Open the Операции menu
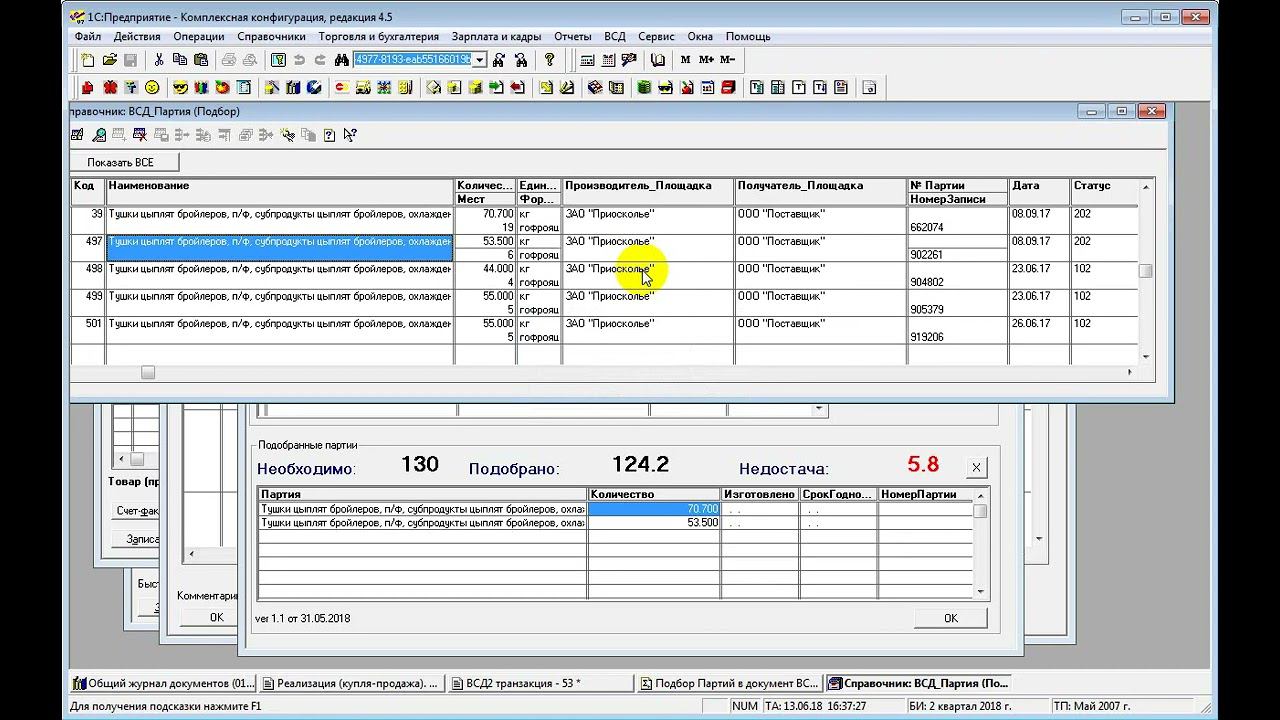The width and height of the screenshot is (1280, 720). pos(198,36)
